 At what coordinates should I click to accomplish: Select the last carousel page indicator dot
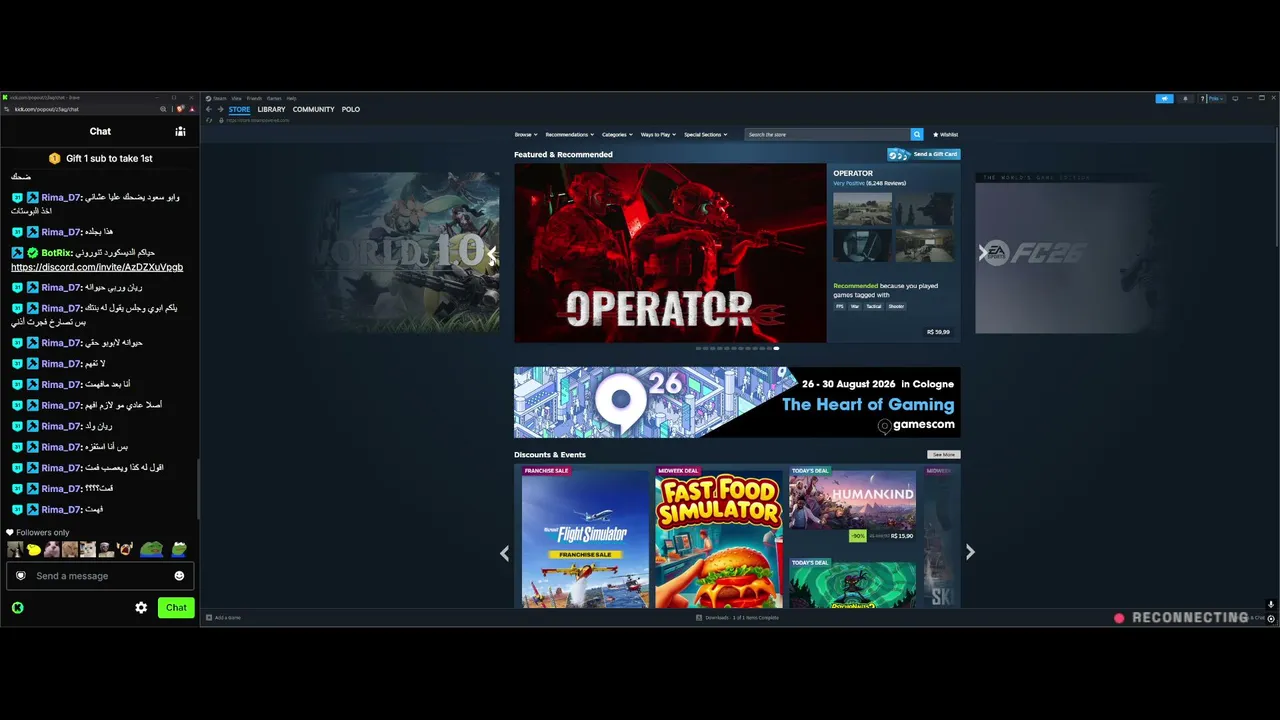click(776, 348)
